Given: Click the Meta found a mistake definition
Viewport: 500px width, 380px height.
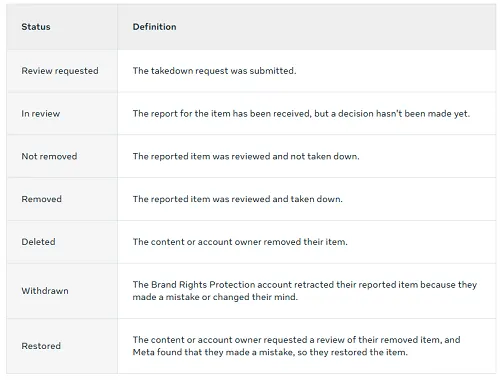Looking at the screenshot, I should [x=296, y=346].
